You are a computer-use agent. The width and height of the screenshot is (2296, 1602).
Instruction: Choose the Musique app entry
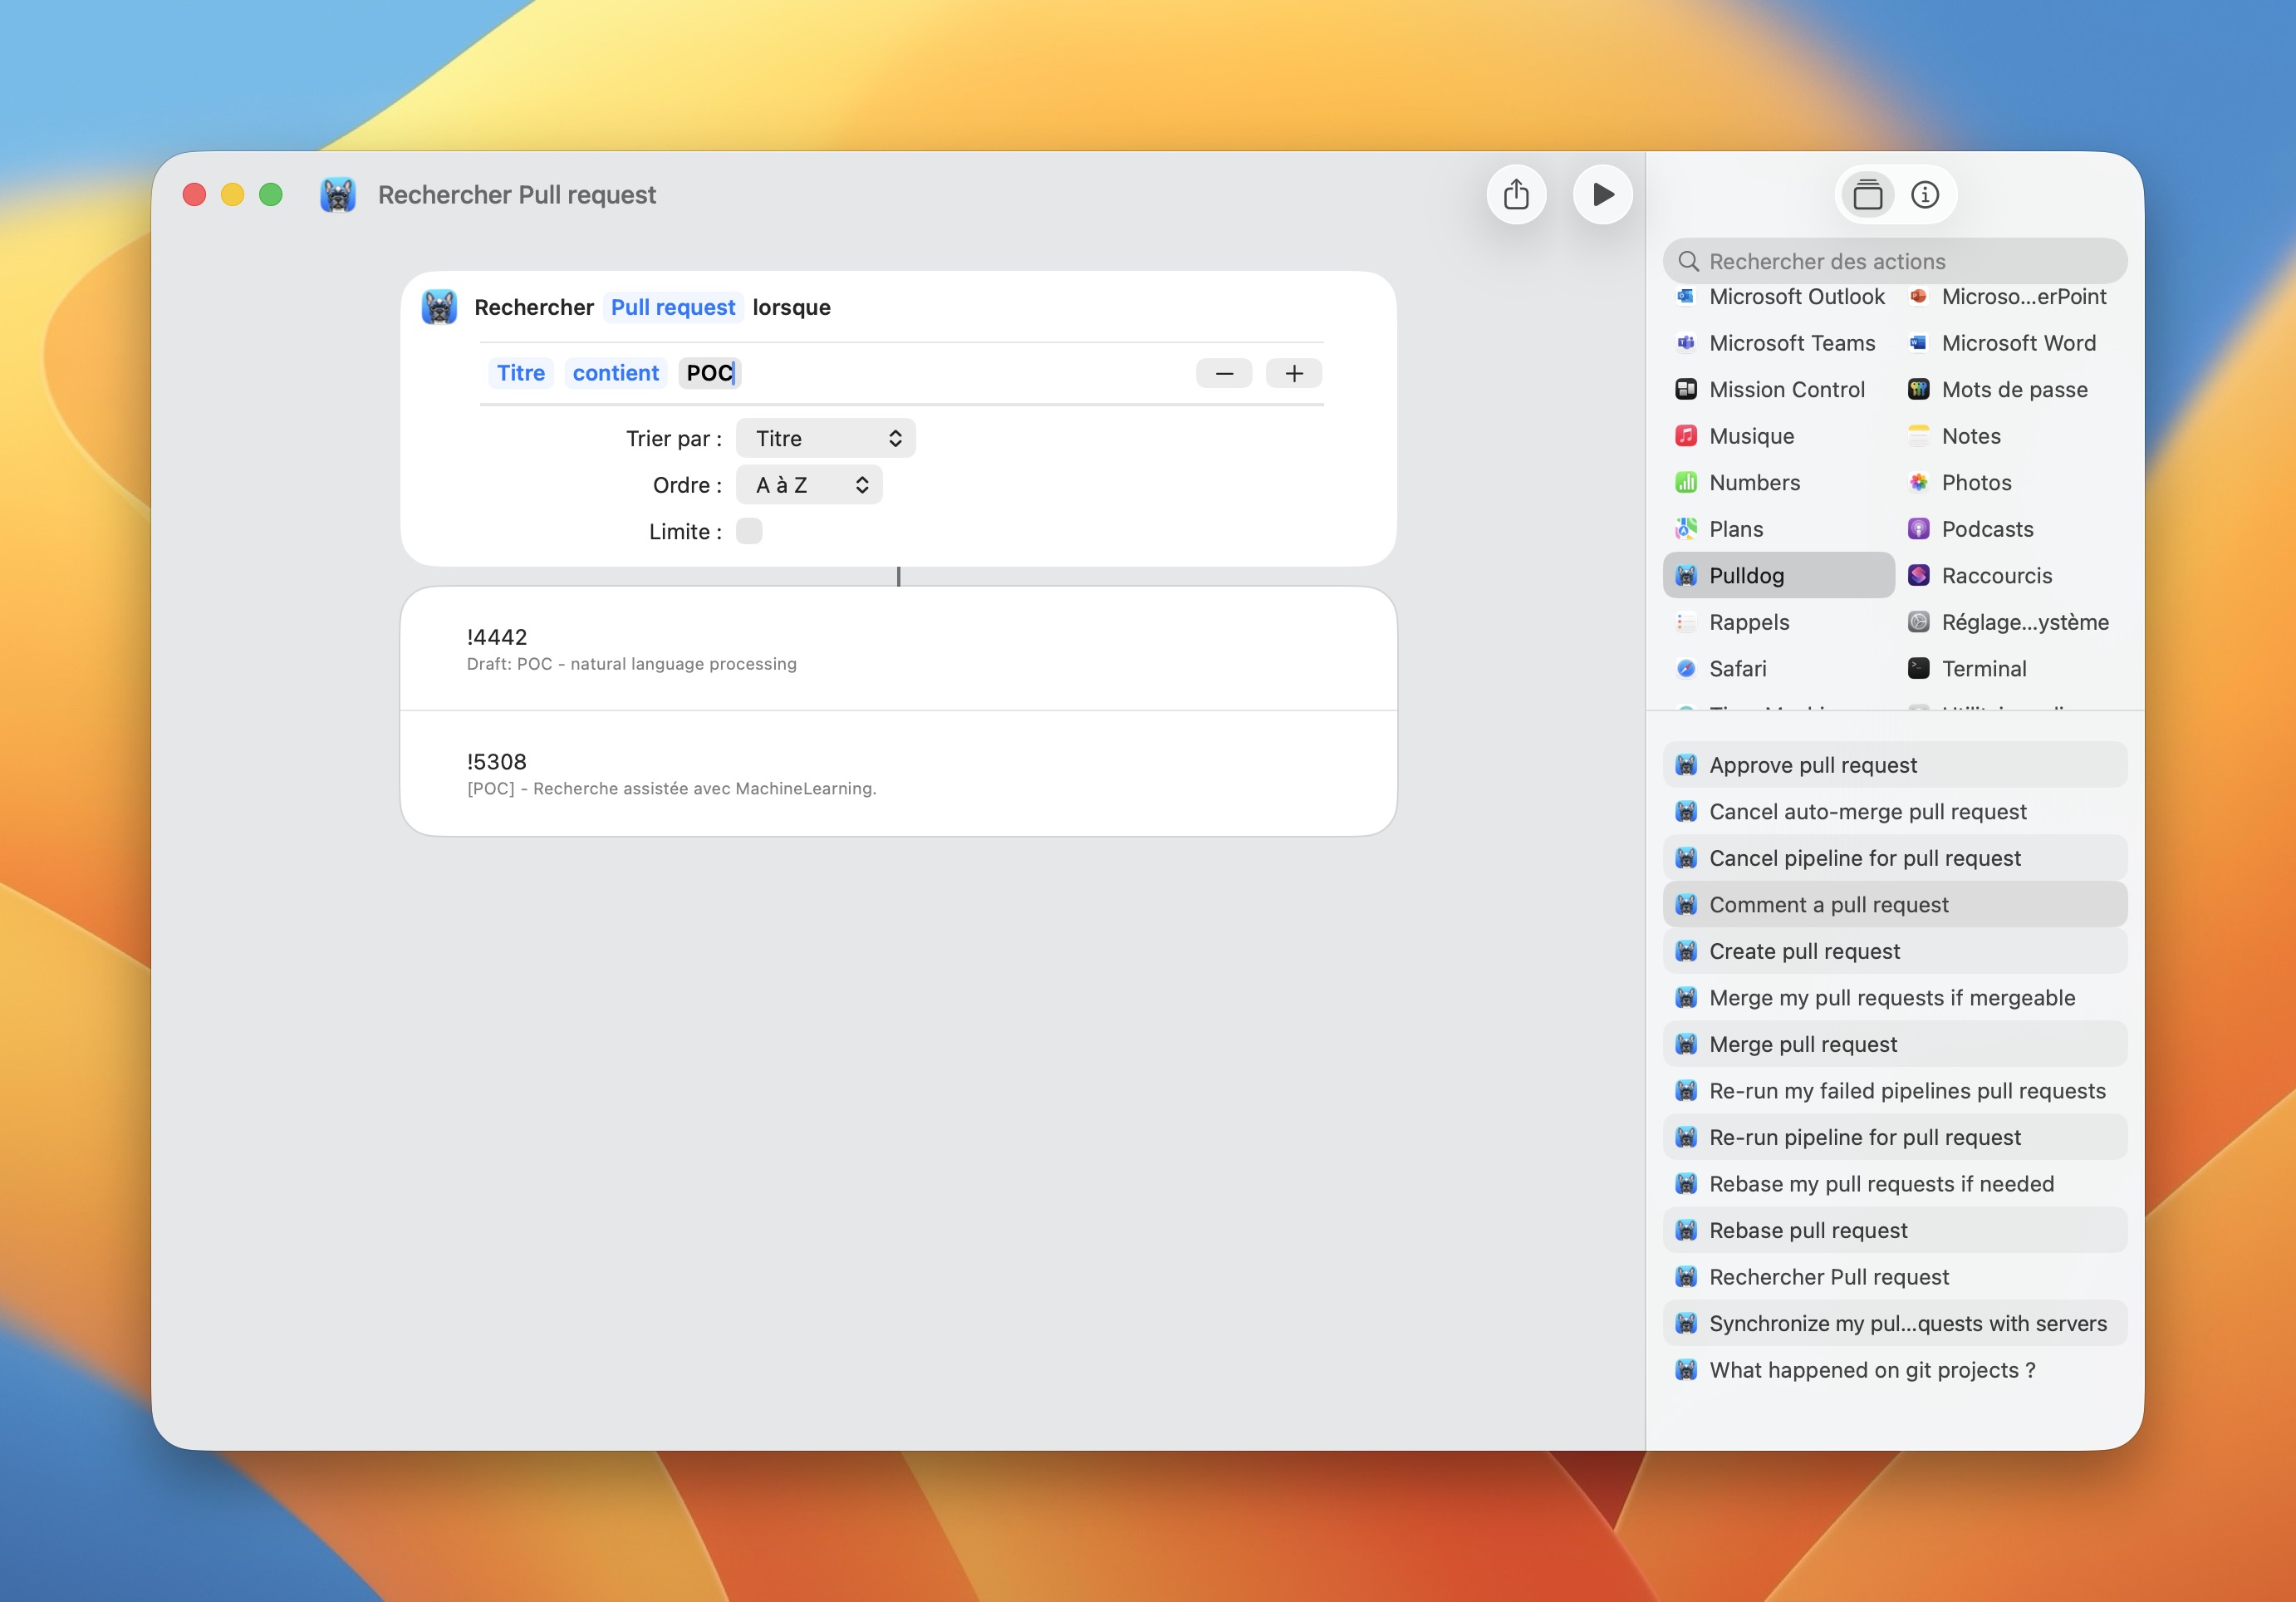click(x=1751, y=436)
